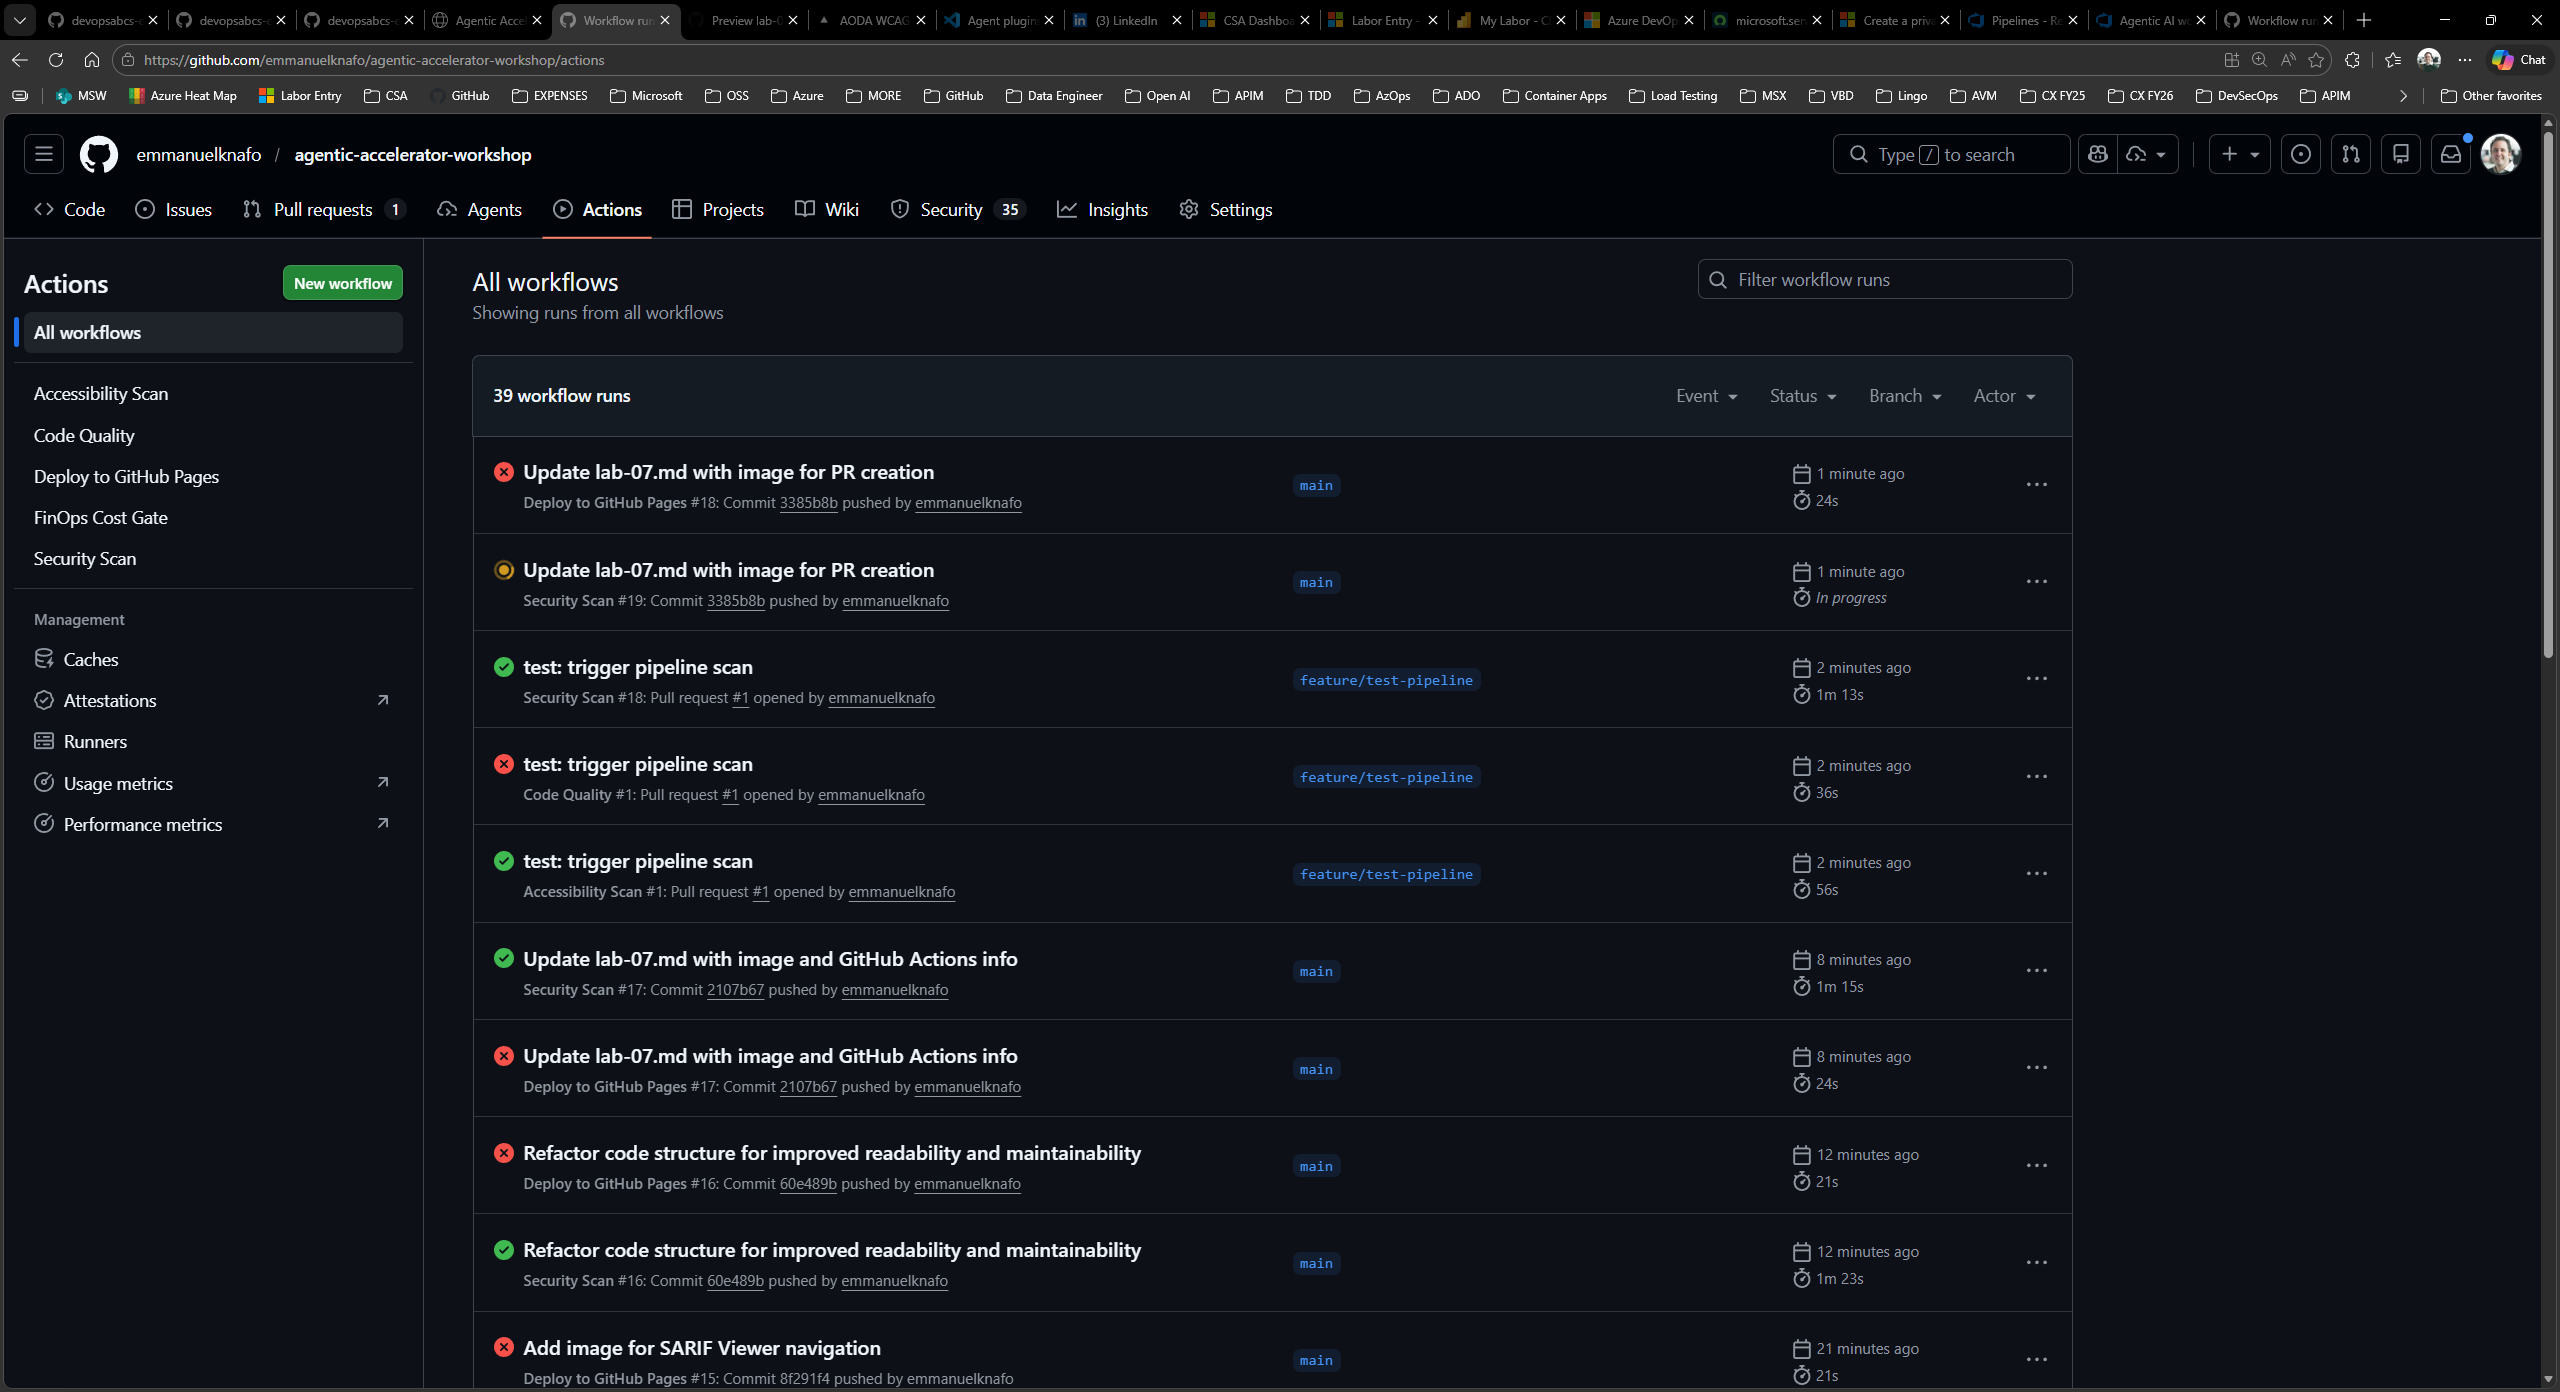Screen dimensions: 2560x1392
Task: Expand the Event filter dropdown
Action: (x=1706, y=395)
